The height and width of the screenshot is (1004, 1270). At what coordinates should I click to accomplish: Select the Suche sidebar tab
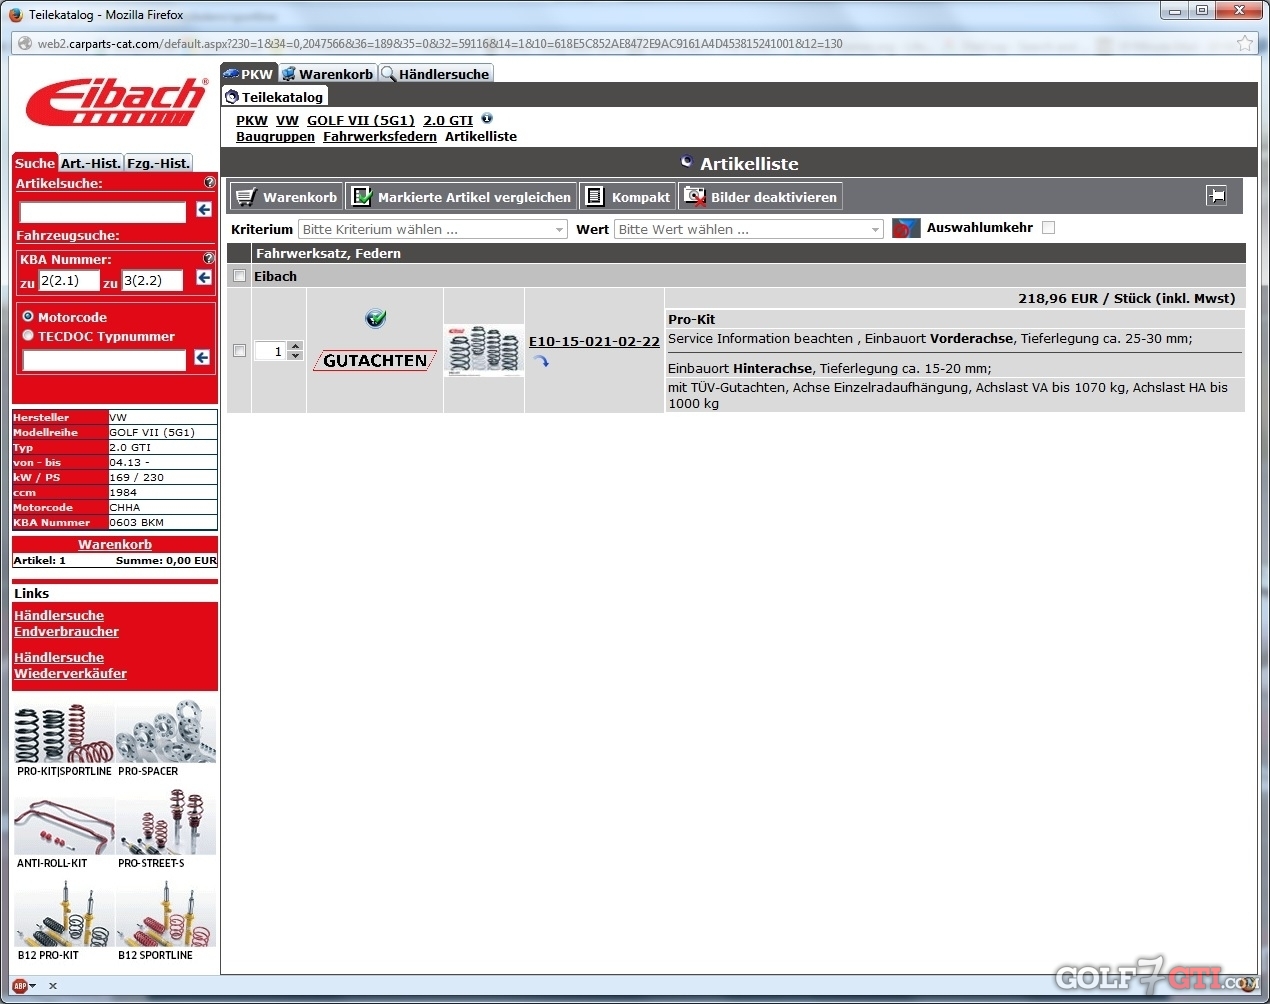point(35,163)
